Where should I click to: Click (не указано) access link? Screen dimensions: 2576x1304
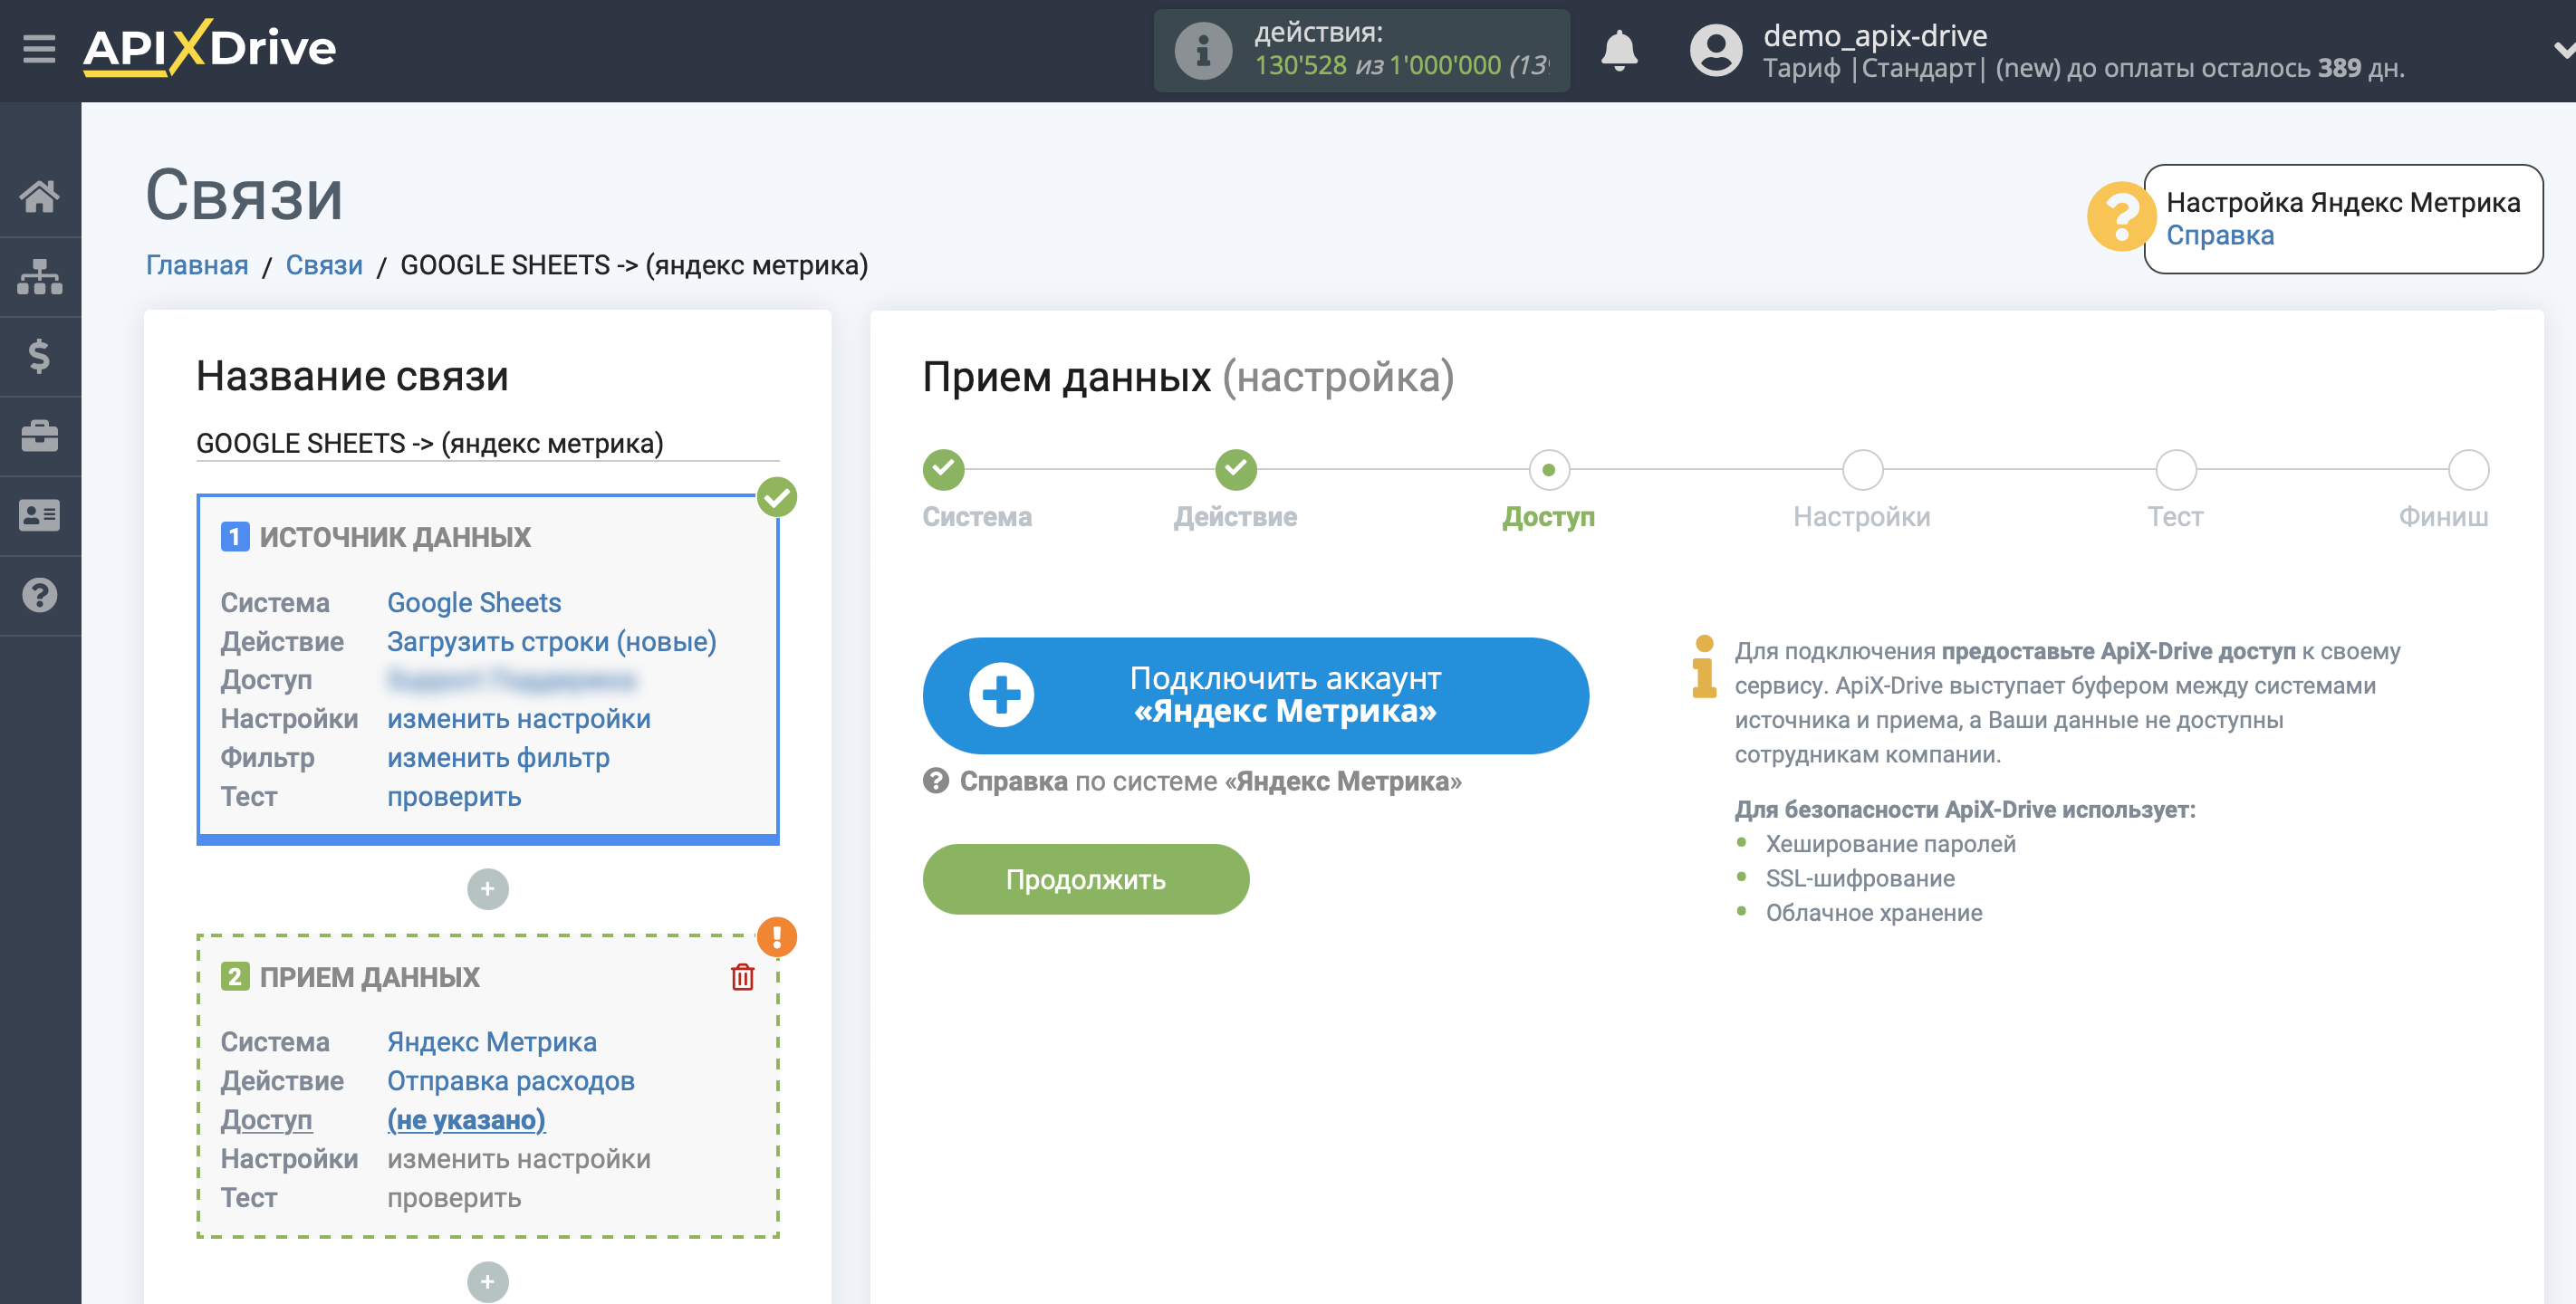point(466,1120)
